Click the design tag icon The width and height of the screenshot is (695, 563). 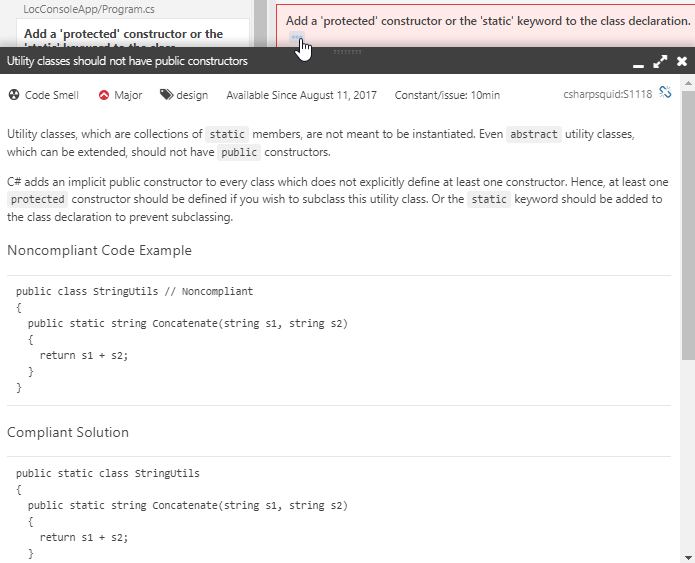[167, 94]
